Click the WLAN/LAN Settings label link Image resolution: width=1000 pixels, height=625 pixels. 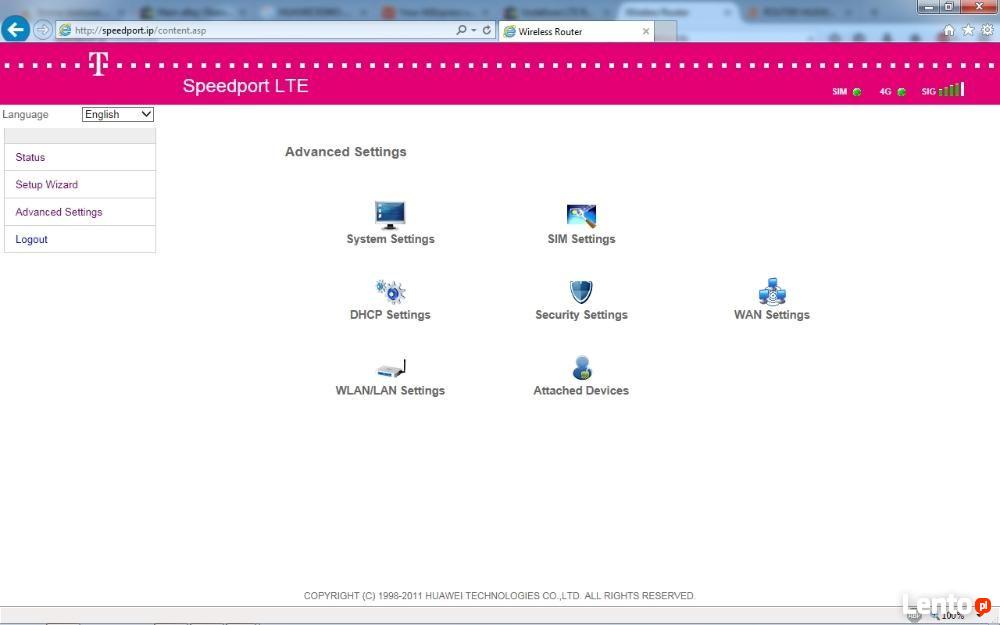pyautogui.click(x=390, y=391)
